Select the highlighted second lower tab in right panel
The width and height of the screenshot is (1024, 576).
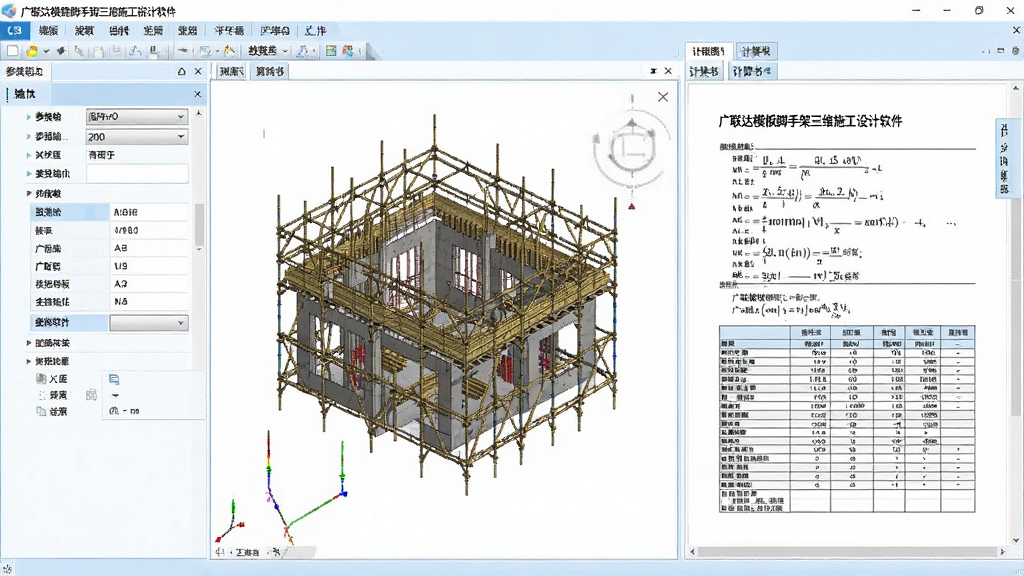tap(751, 71)
